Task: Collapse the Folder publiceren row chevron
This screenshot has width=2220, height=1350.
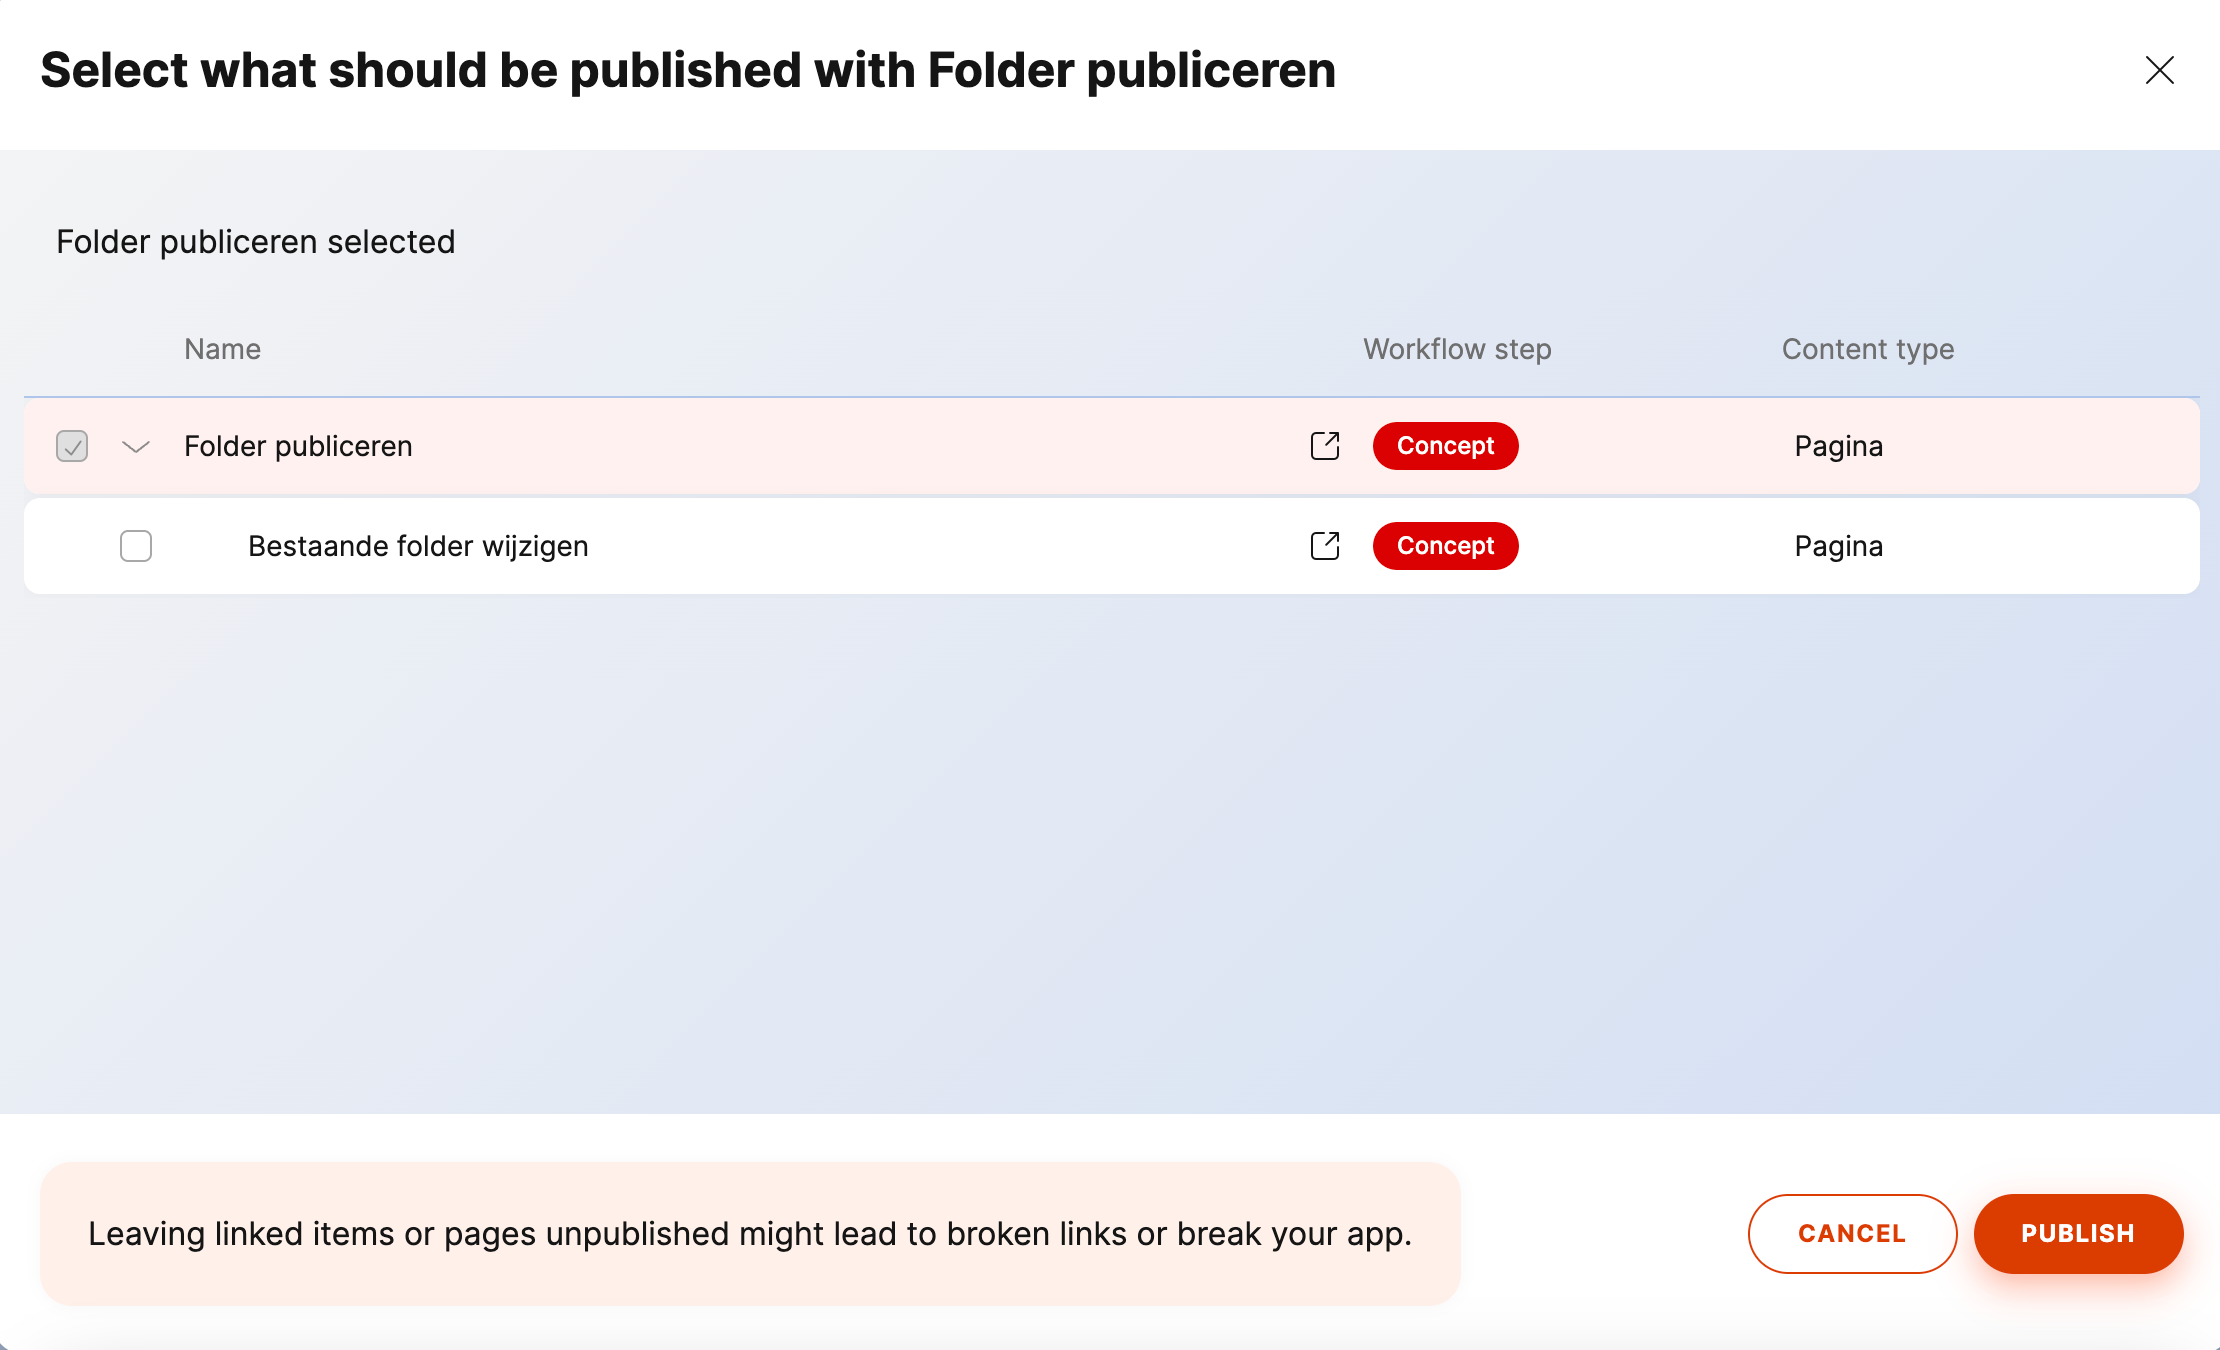Action: click(x=136, y=446)
